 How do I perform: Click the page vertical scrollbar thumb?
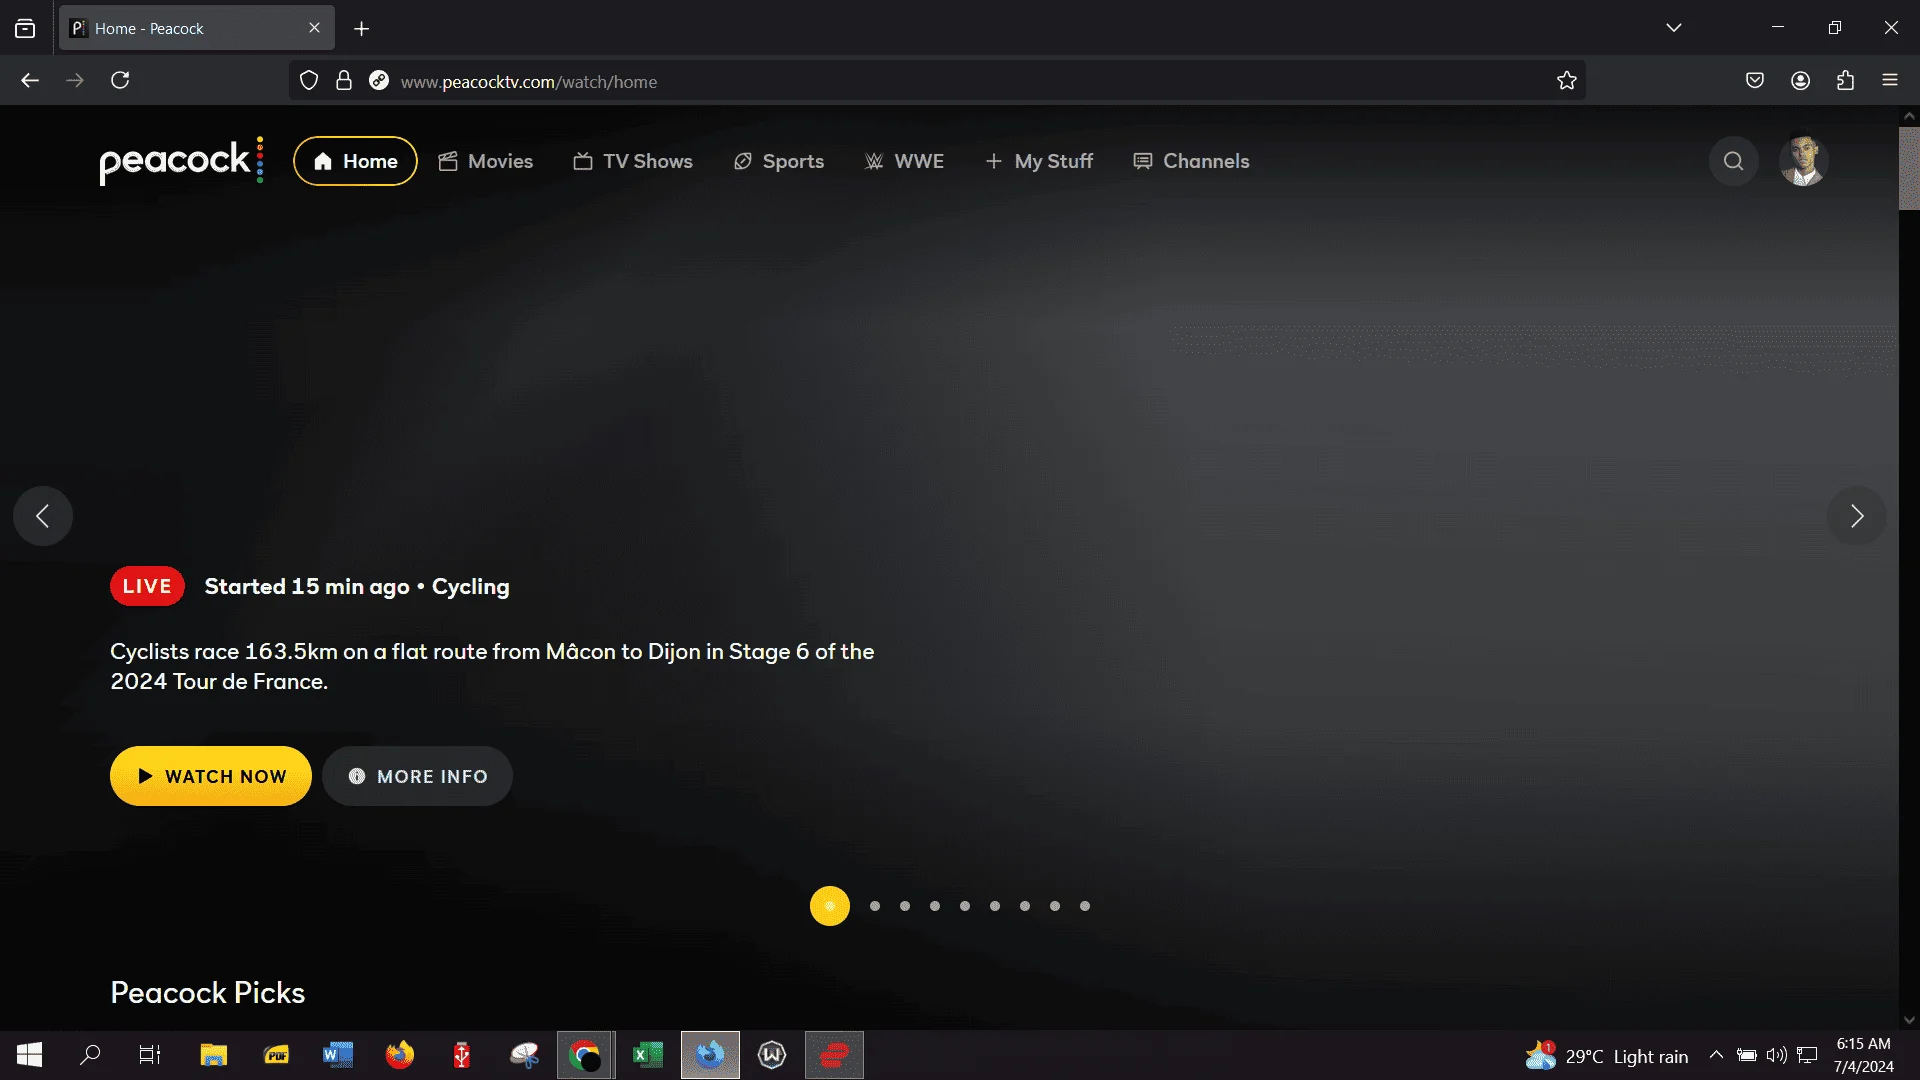coord(1909,168)
